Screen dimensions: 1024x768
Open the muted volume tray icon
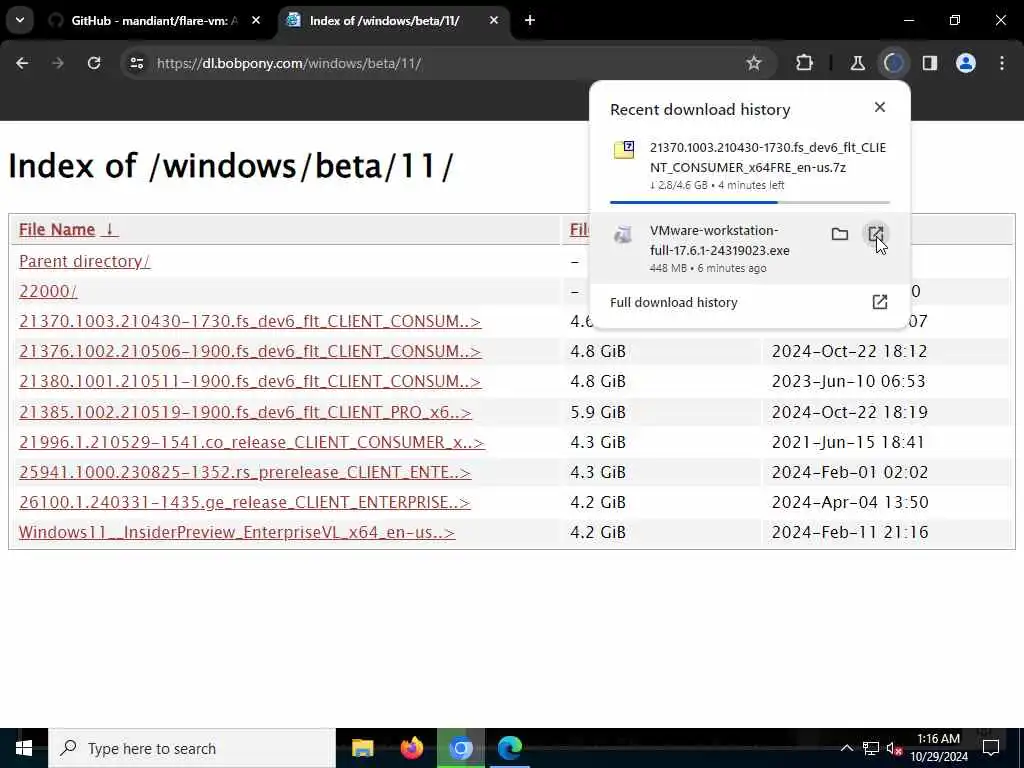[894, 749]
